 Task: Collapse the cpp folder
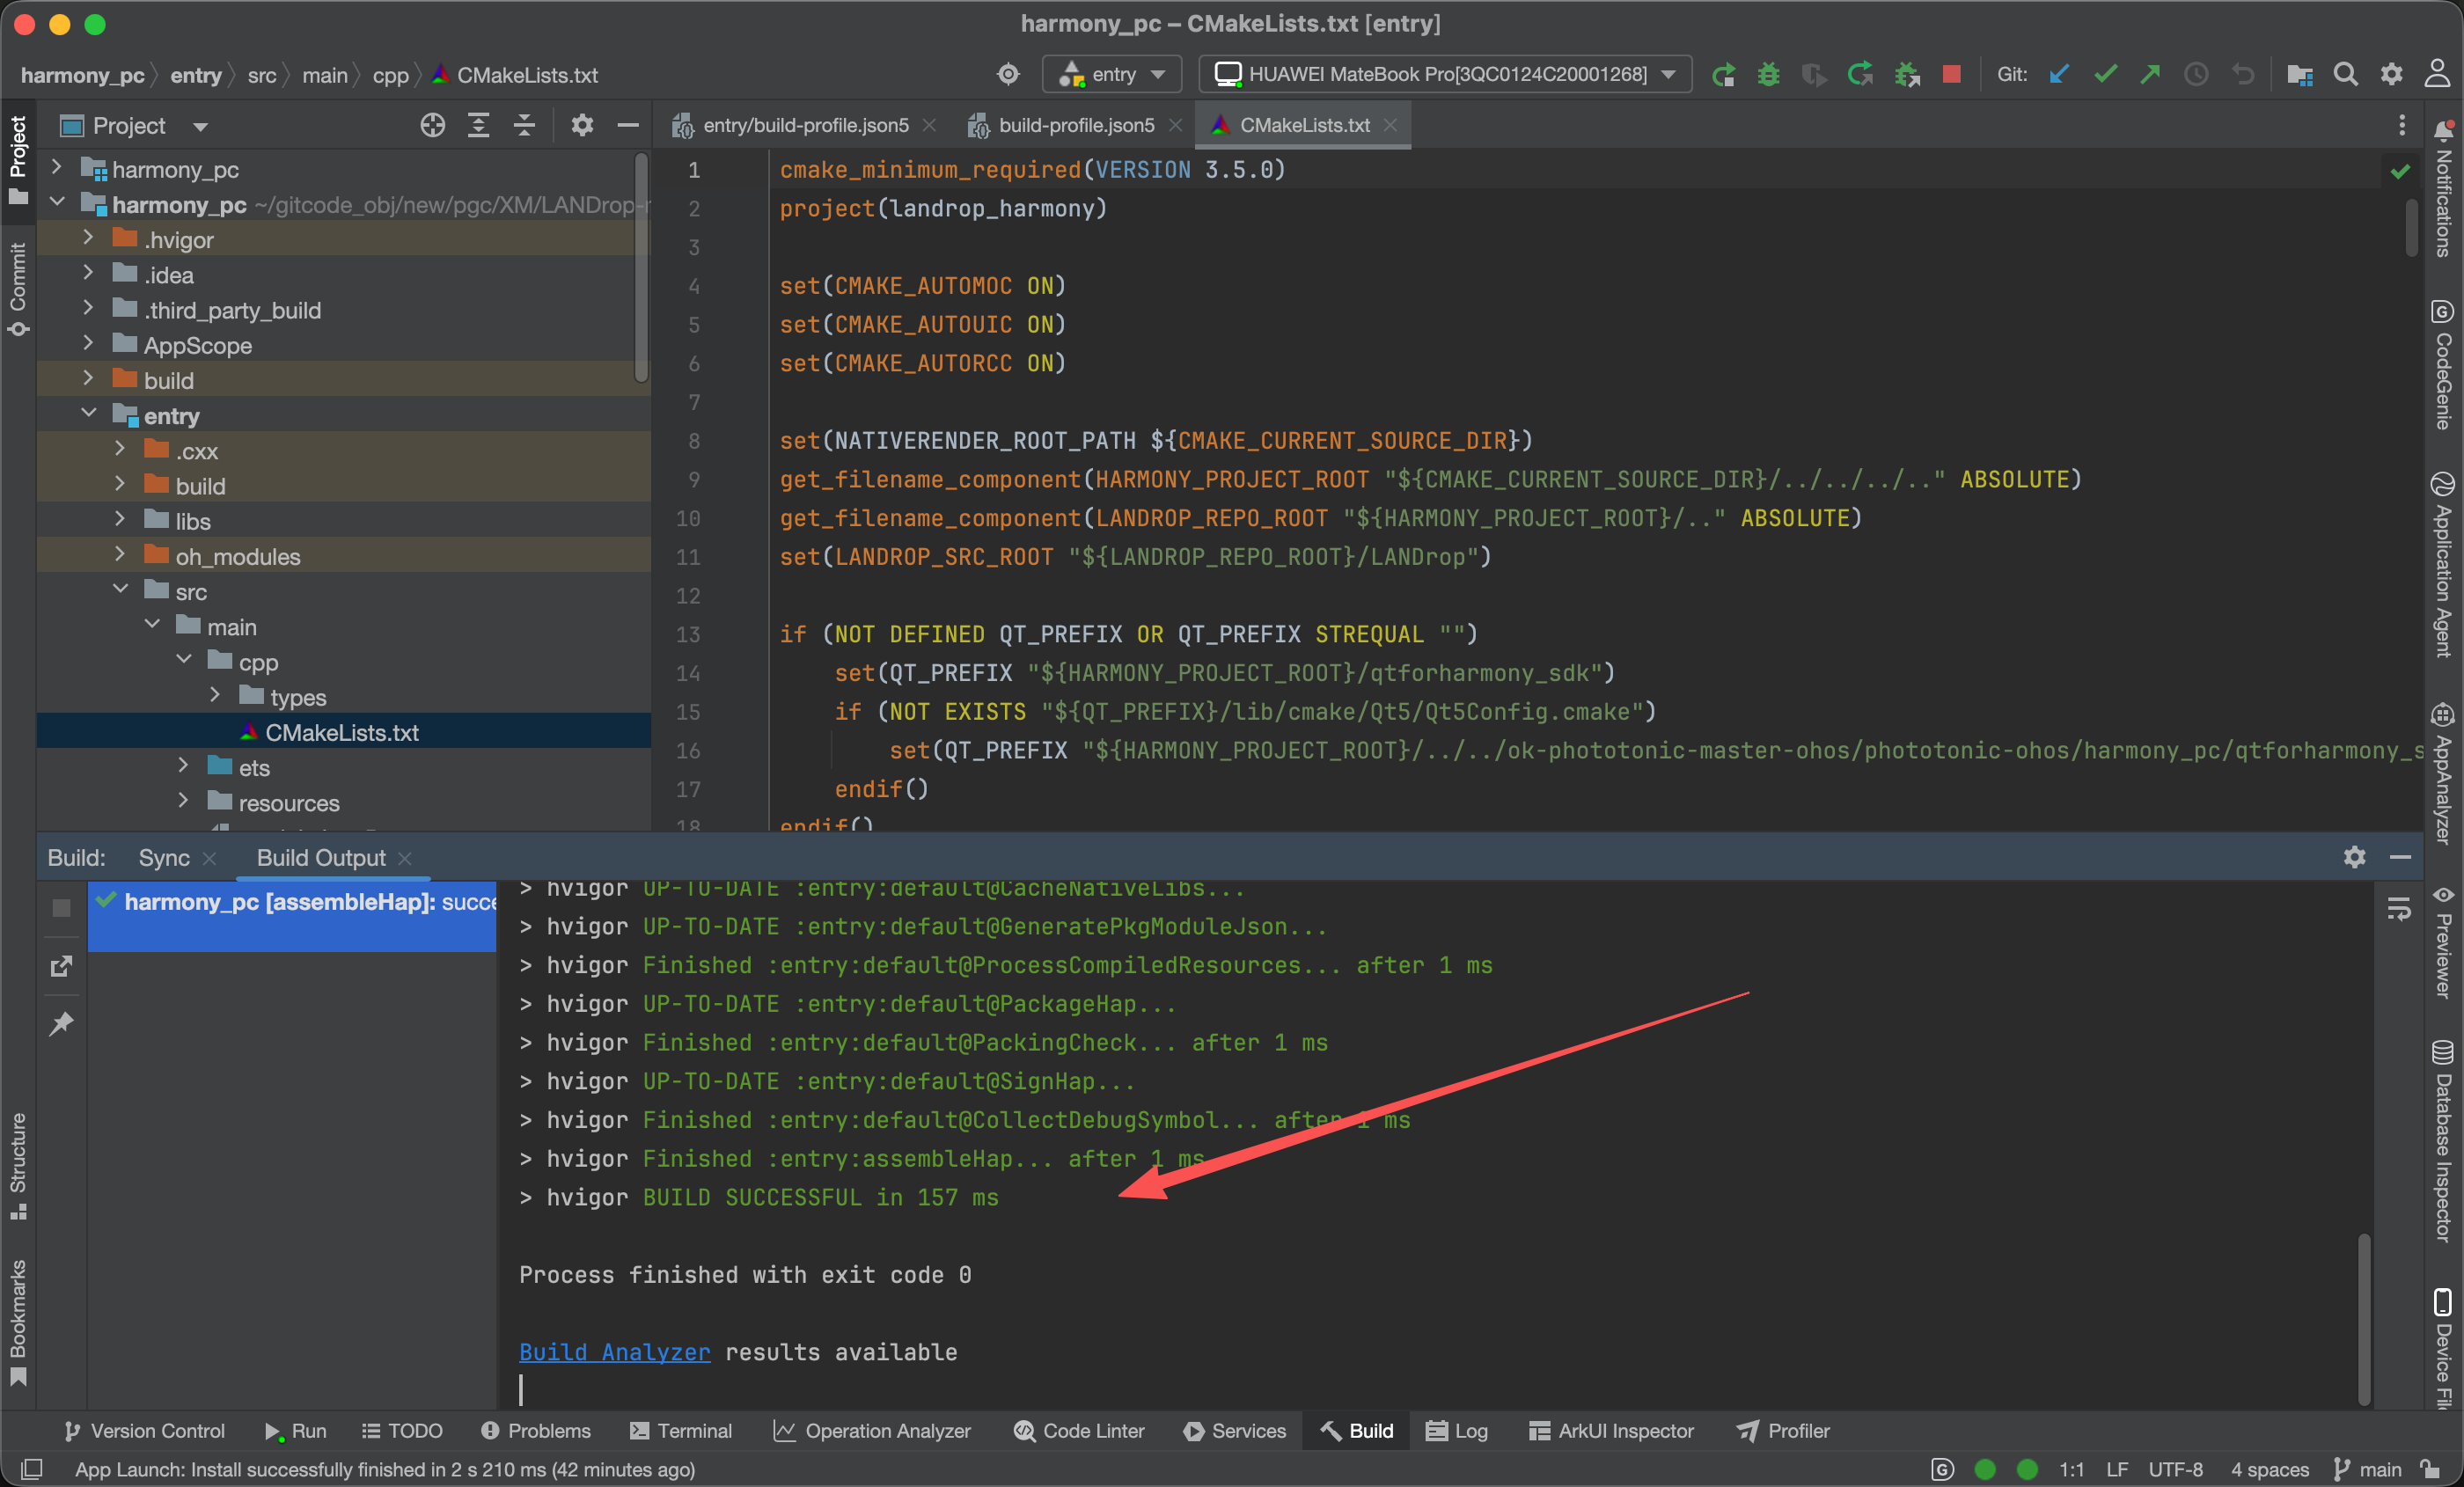pyautogui.click(x=184, y=660)
